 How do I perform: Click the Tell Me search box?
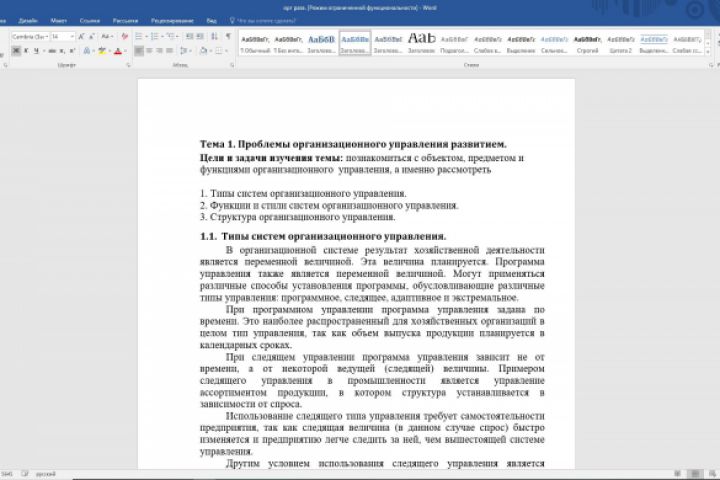point(263,21)
